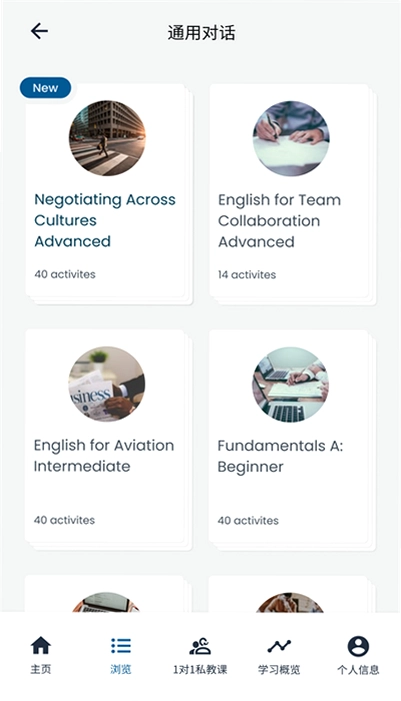Tap the street crossing course thumbnail
Image resolution: width=401 pixels, height=701 pixels.
[107, 138]
